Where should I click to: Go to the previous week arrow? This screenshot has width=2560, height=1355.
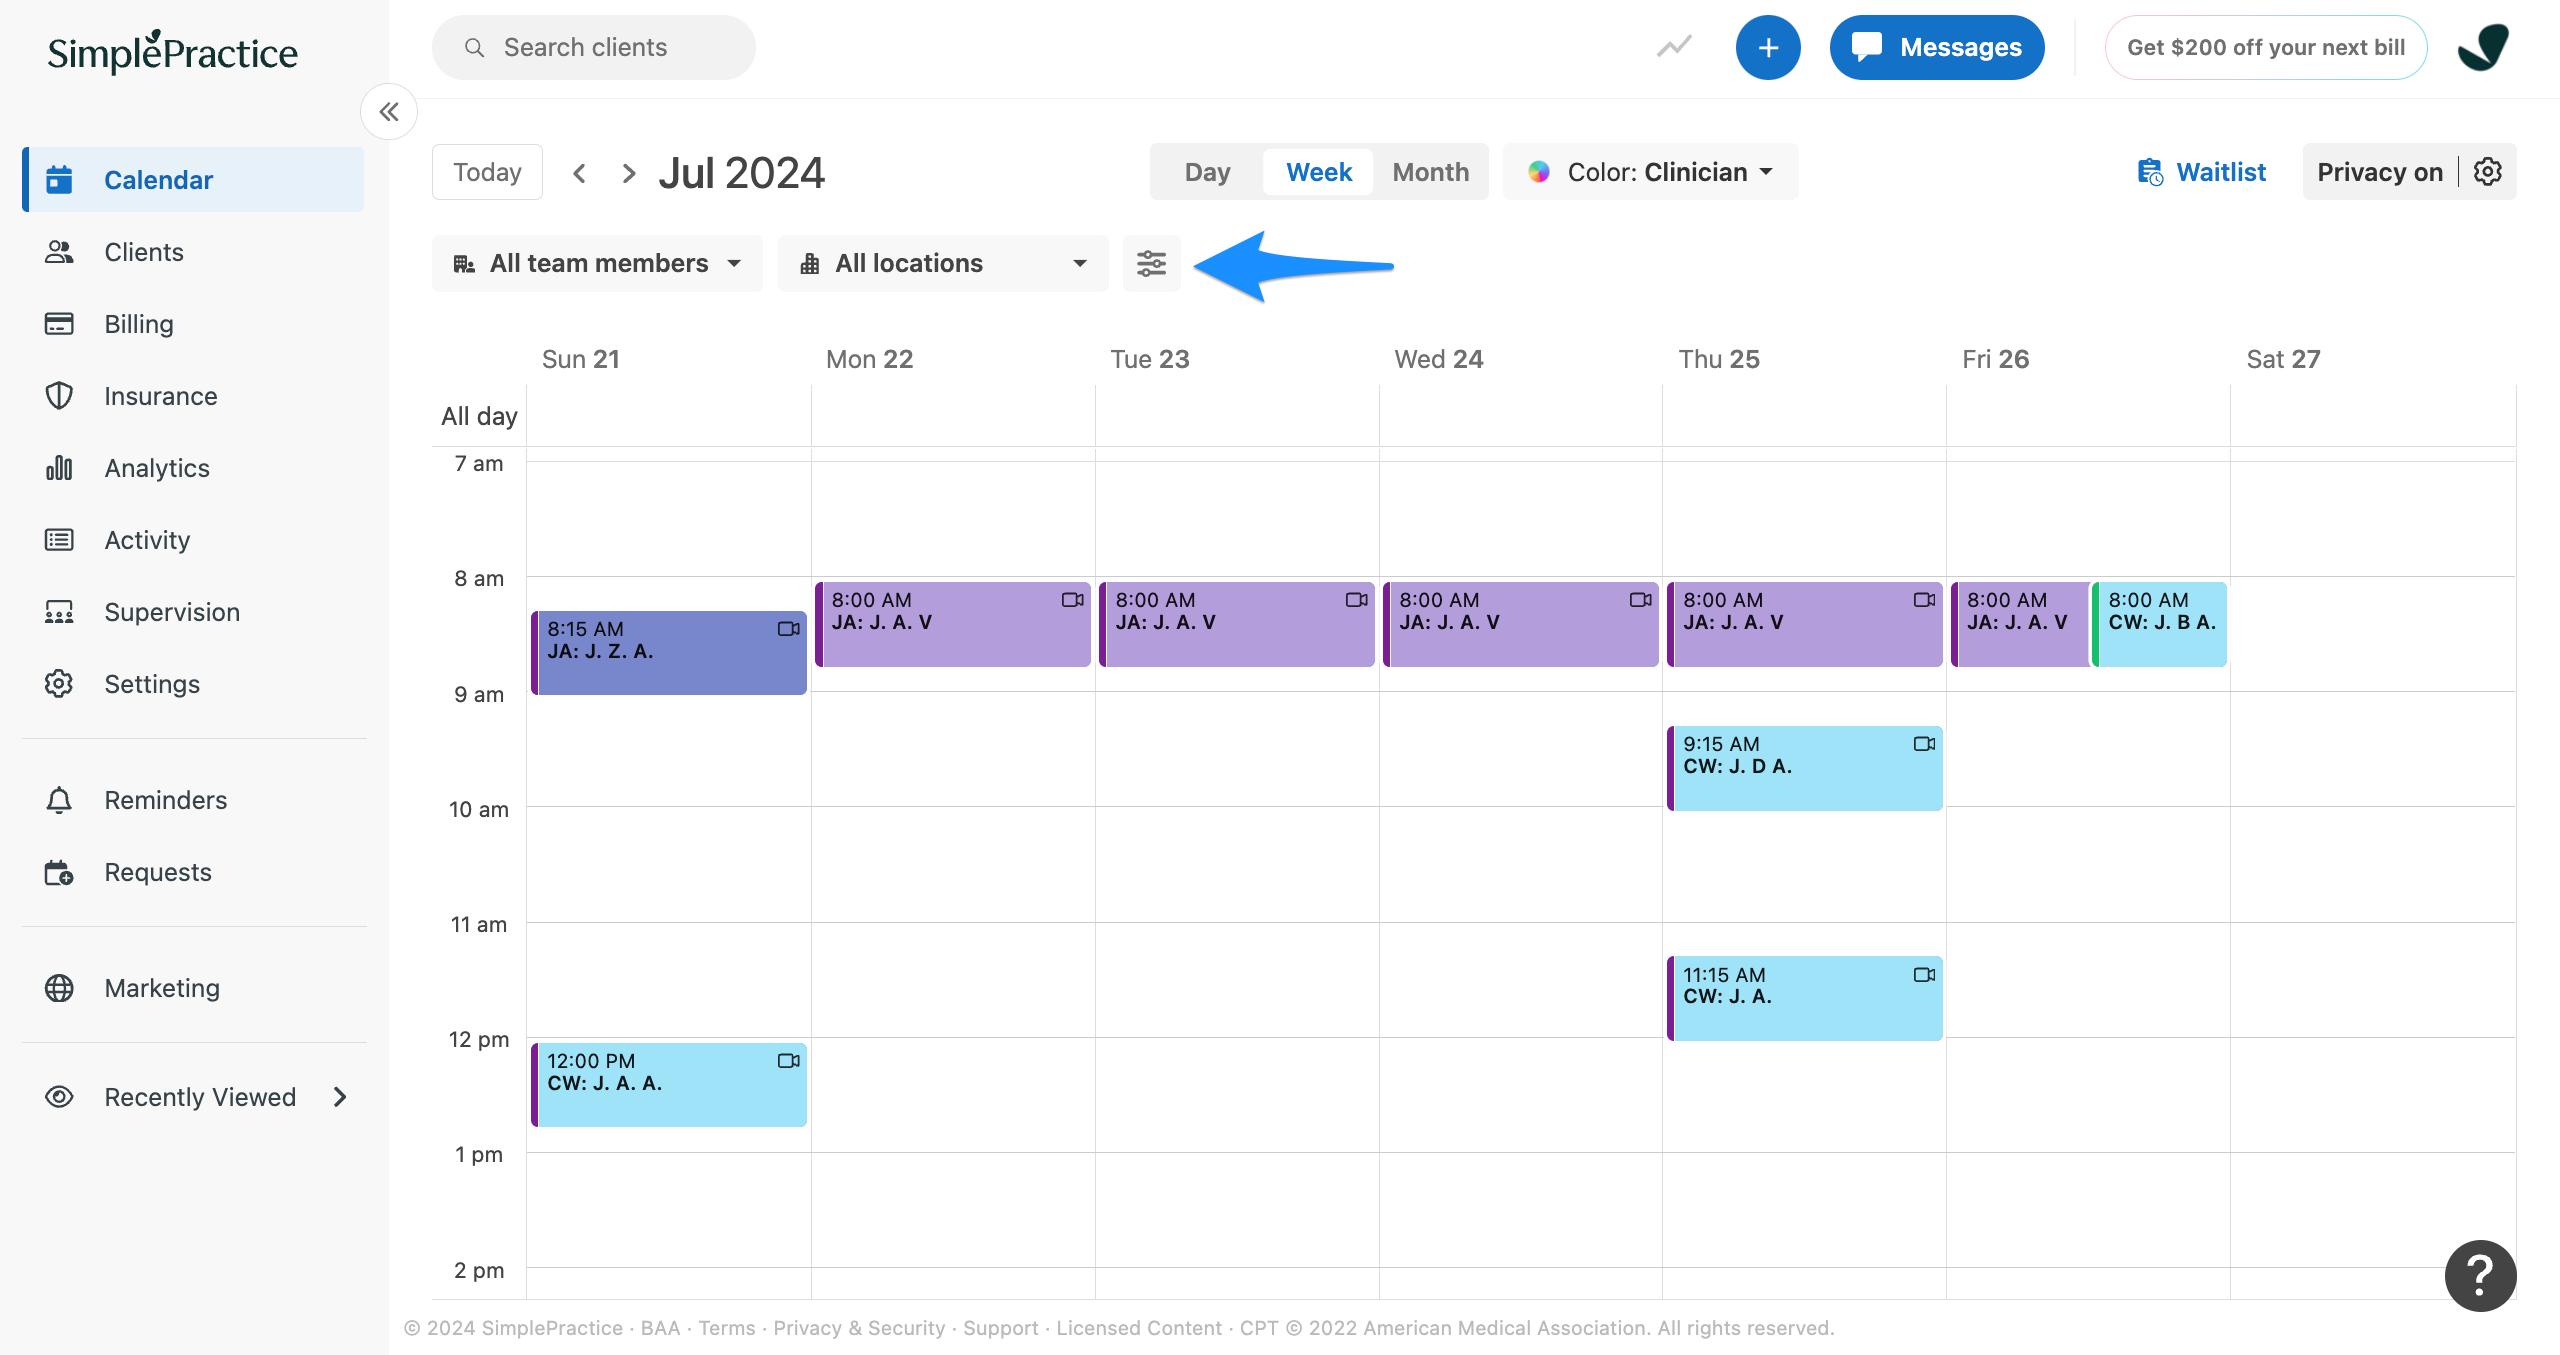tap(579, 173)
